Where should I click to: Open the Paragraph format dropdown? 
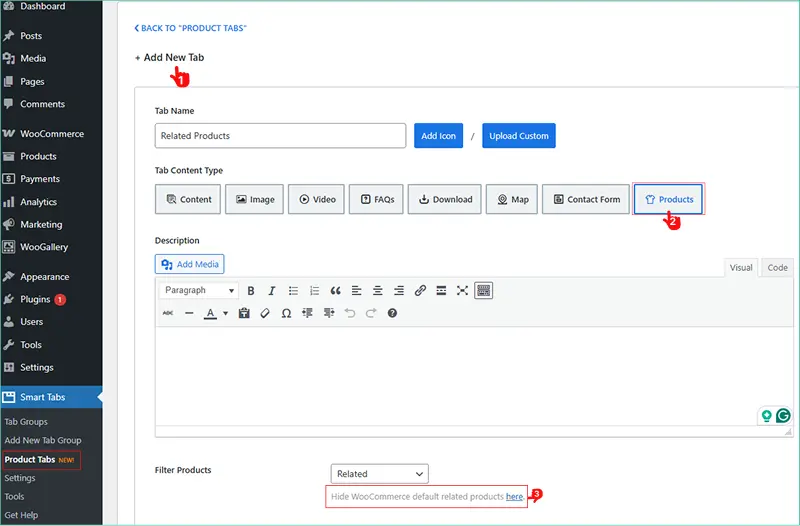click(x=199, y=290)
